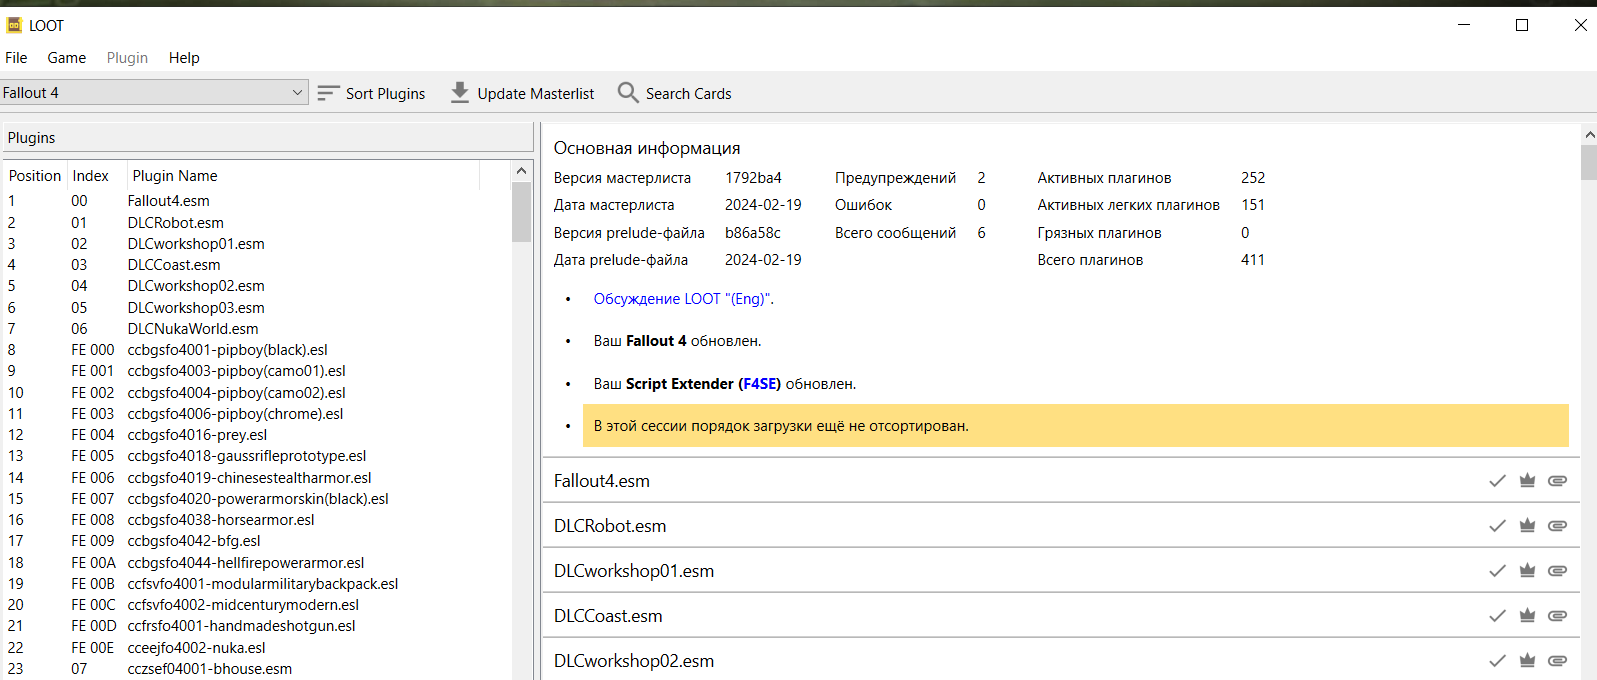
Task: Follow the F4SE hyperlink
Action: click(759, 384)
